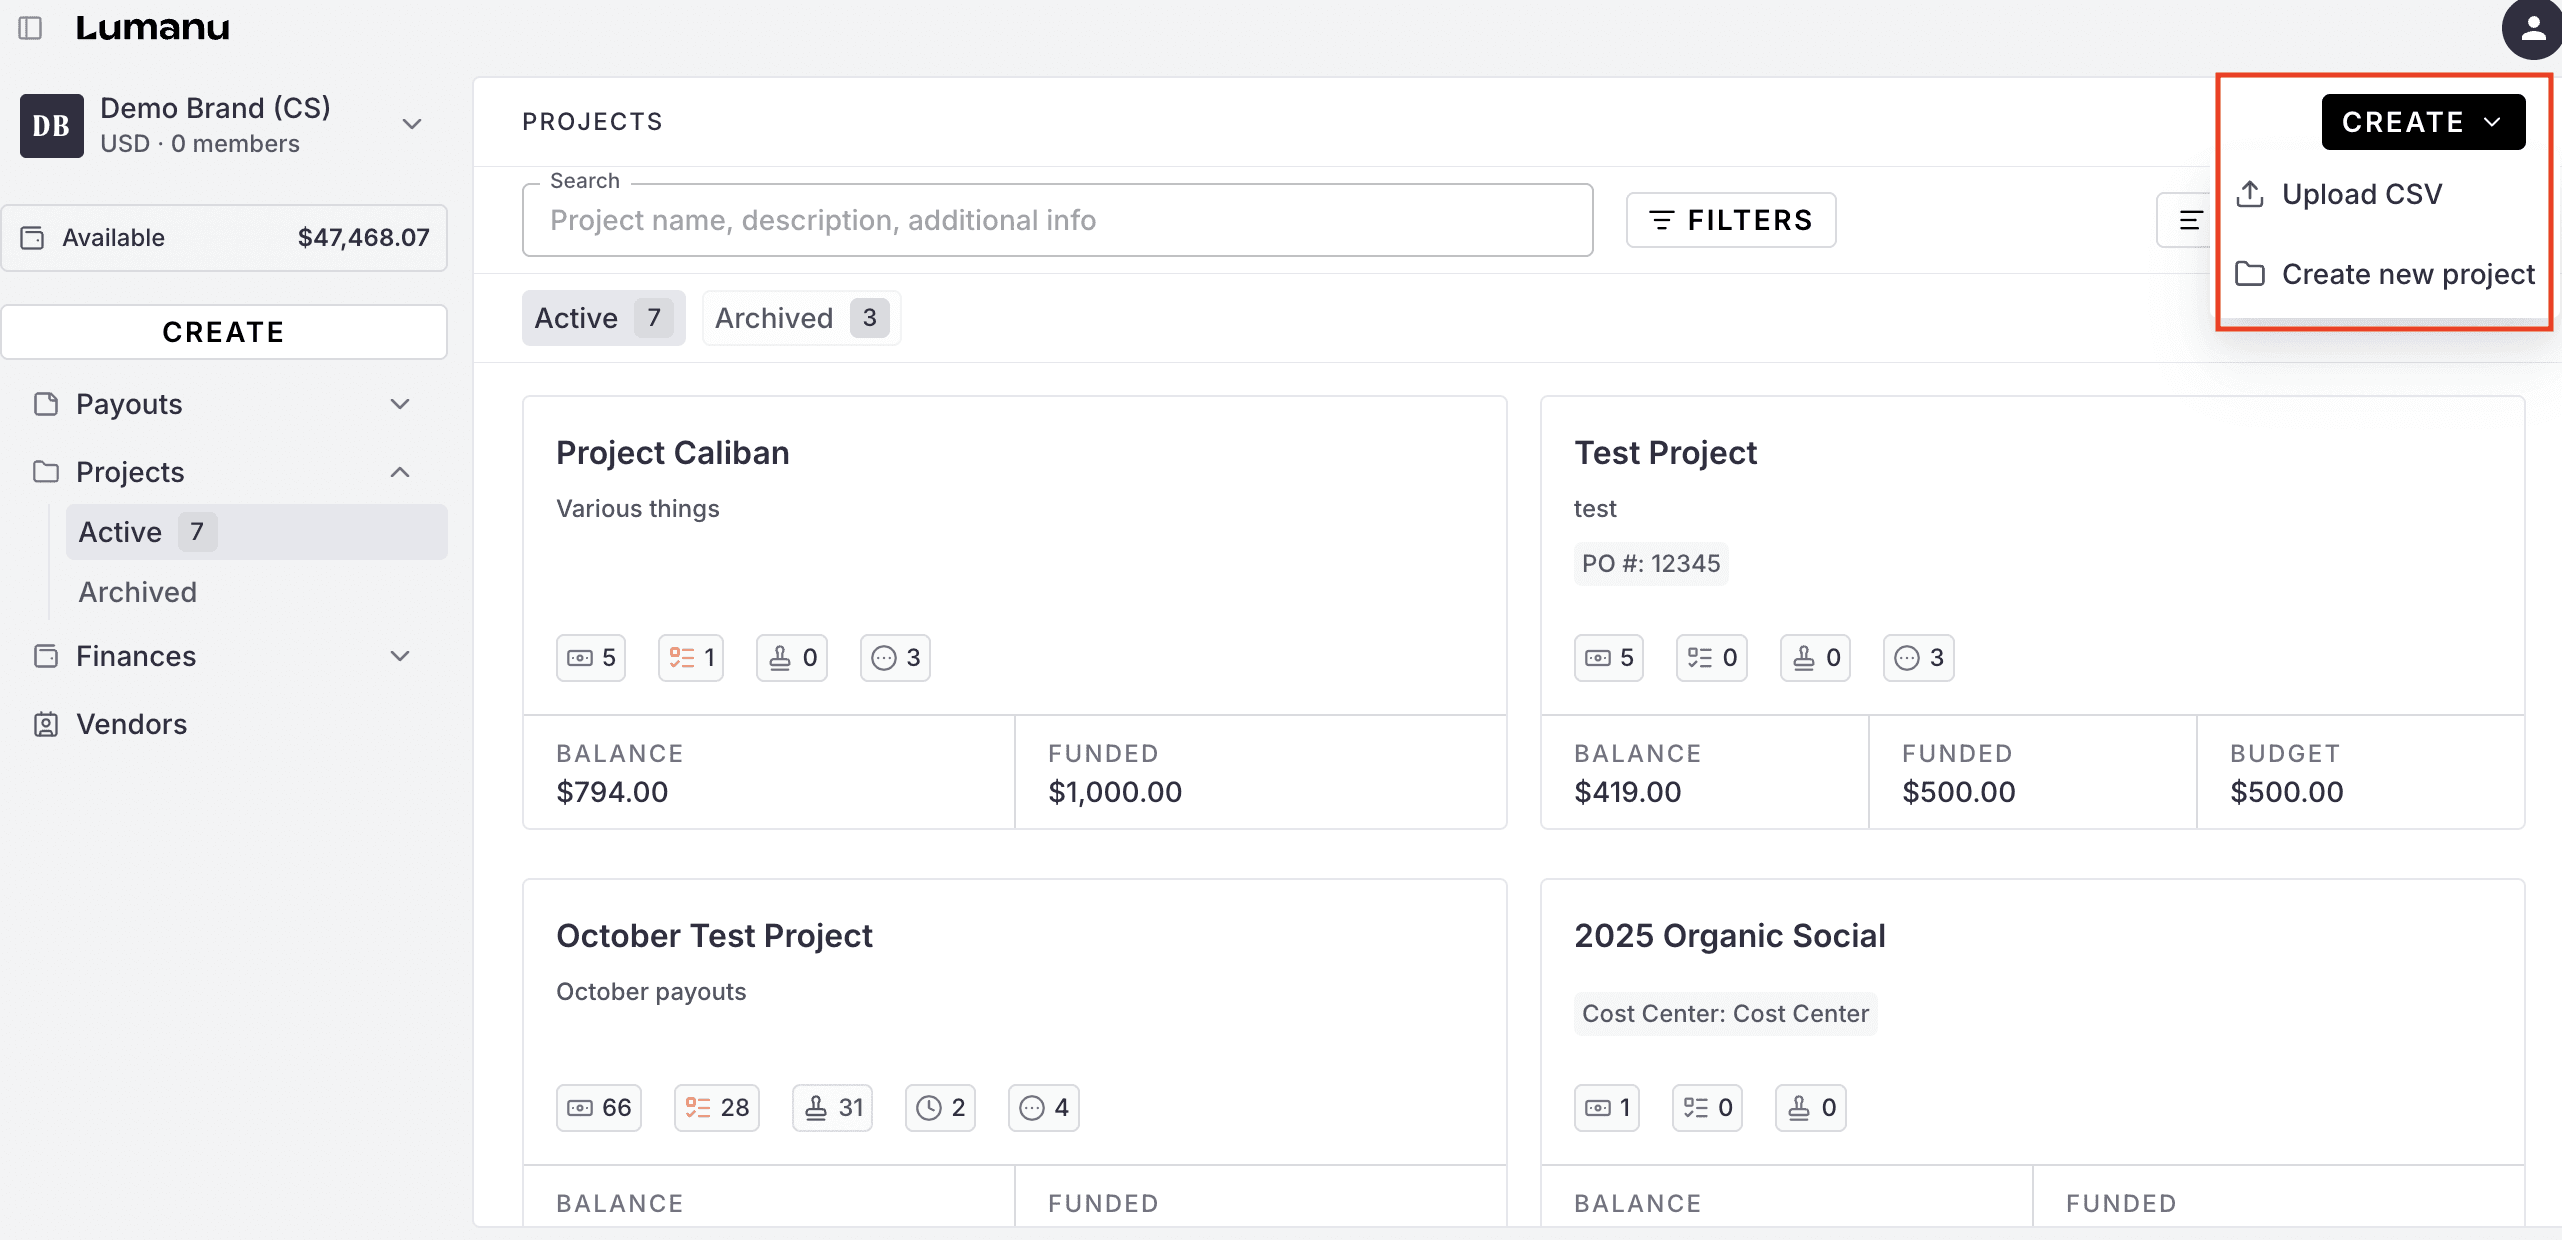
Task: Click the sidebar CREATE button
Action: pos(224,332)
